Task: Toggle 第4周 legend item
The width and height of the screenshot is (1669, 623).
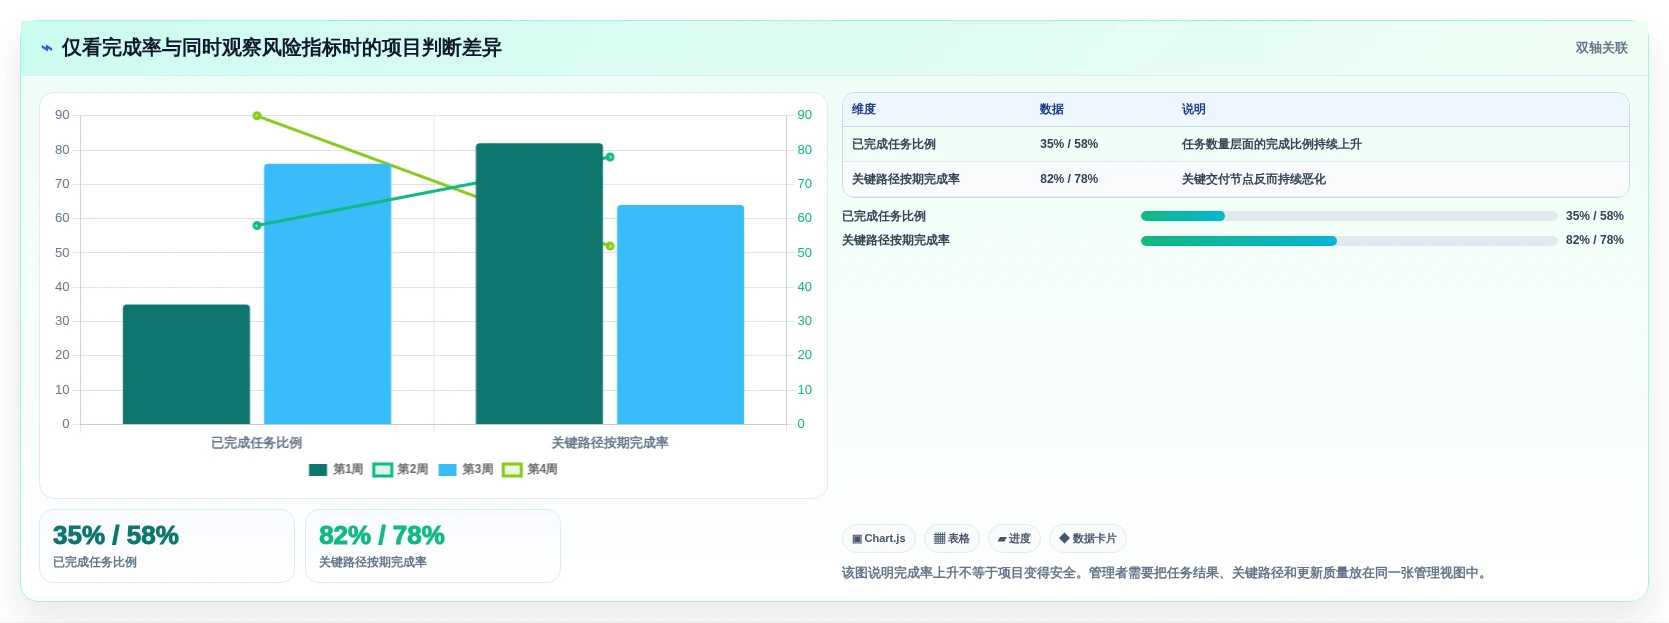Action: 530,469
